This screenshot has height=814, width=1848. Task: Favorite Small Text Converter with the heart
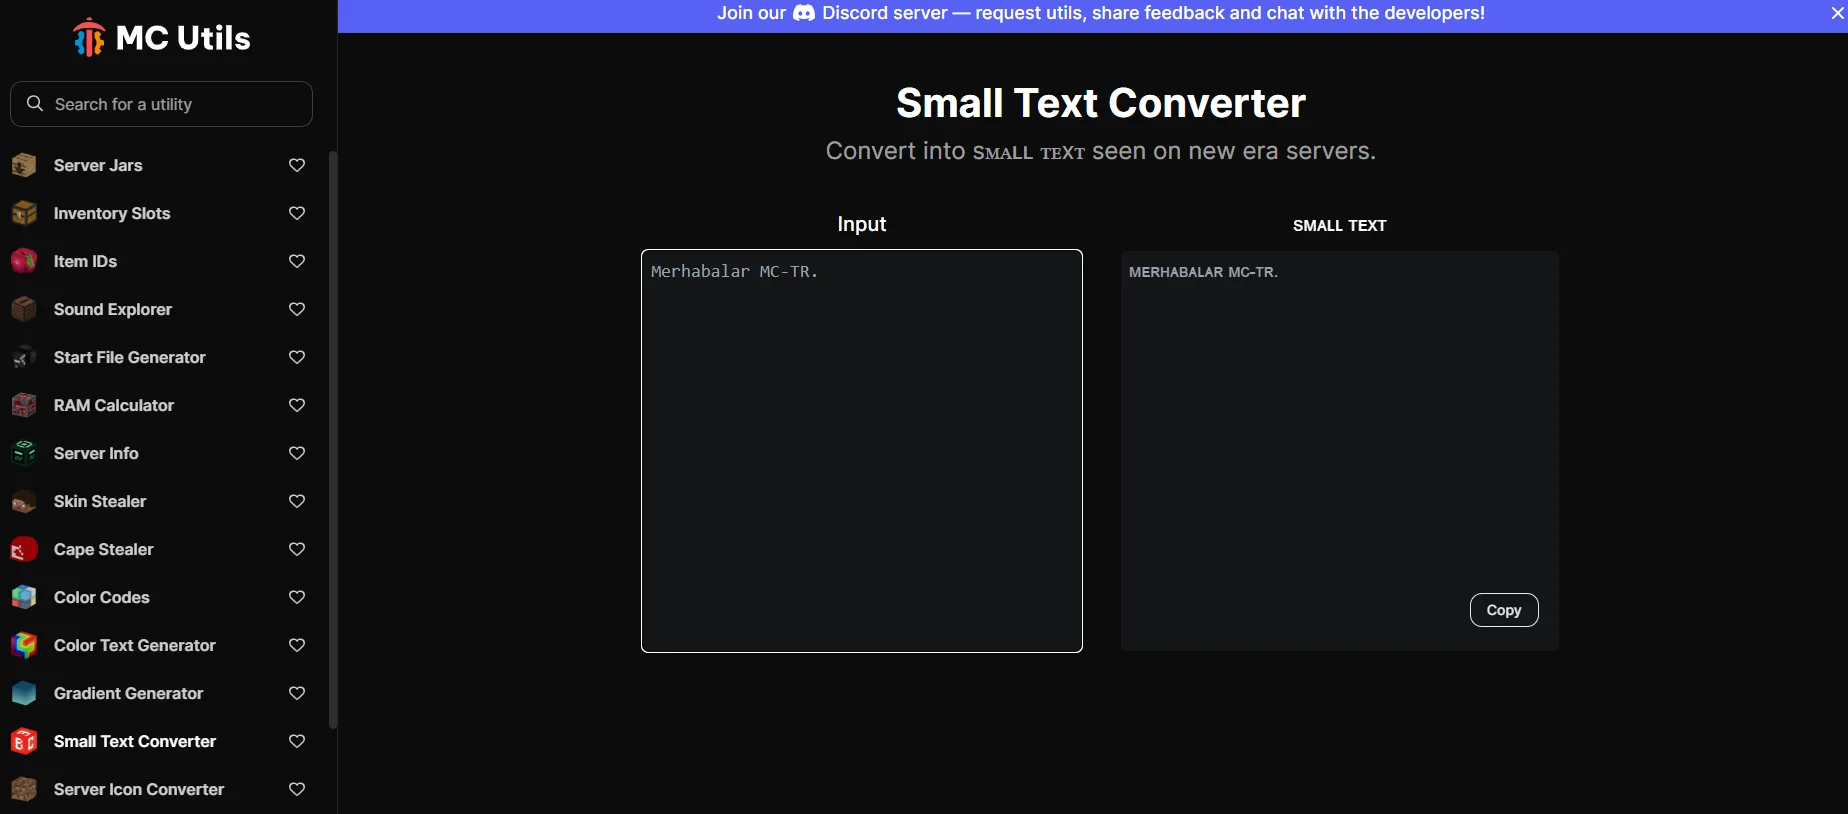click(297, 741)
